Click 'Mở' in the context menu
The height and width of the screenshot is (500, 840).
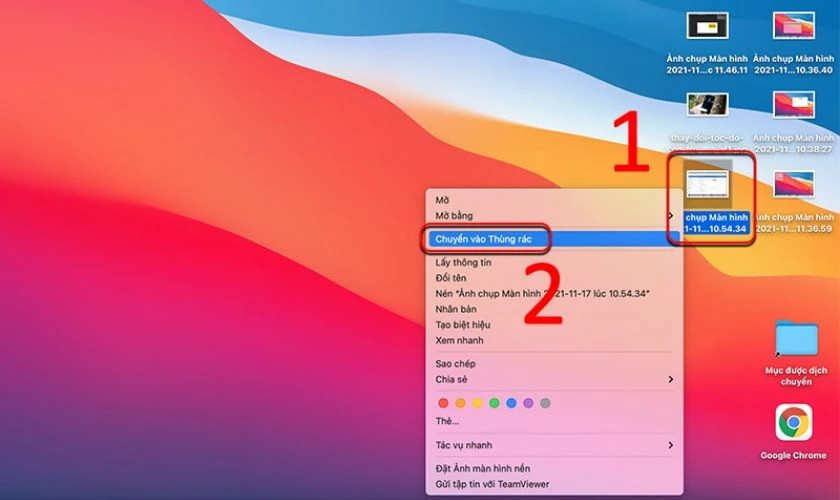point(443,200)
